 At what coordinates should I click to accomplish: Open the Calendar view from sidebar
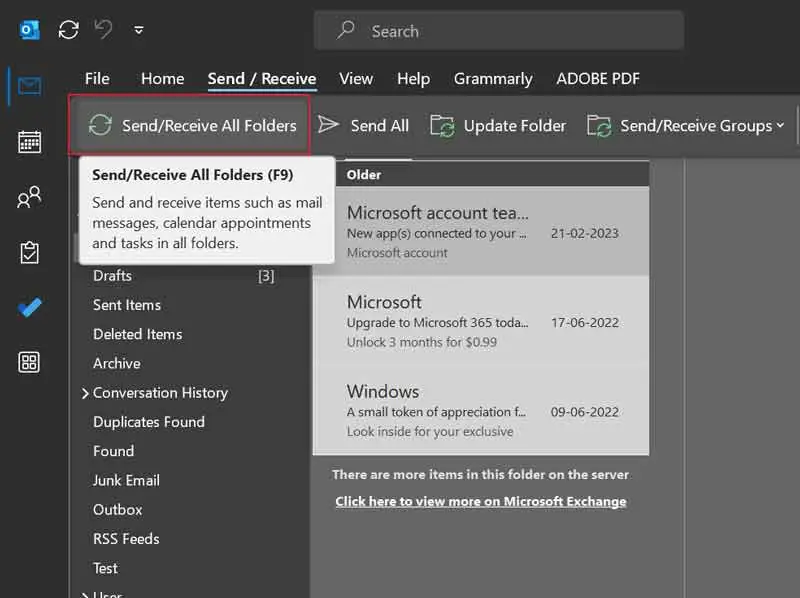pos(30,142)
